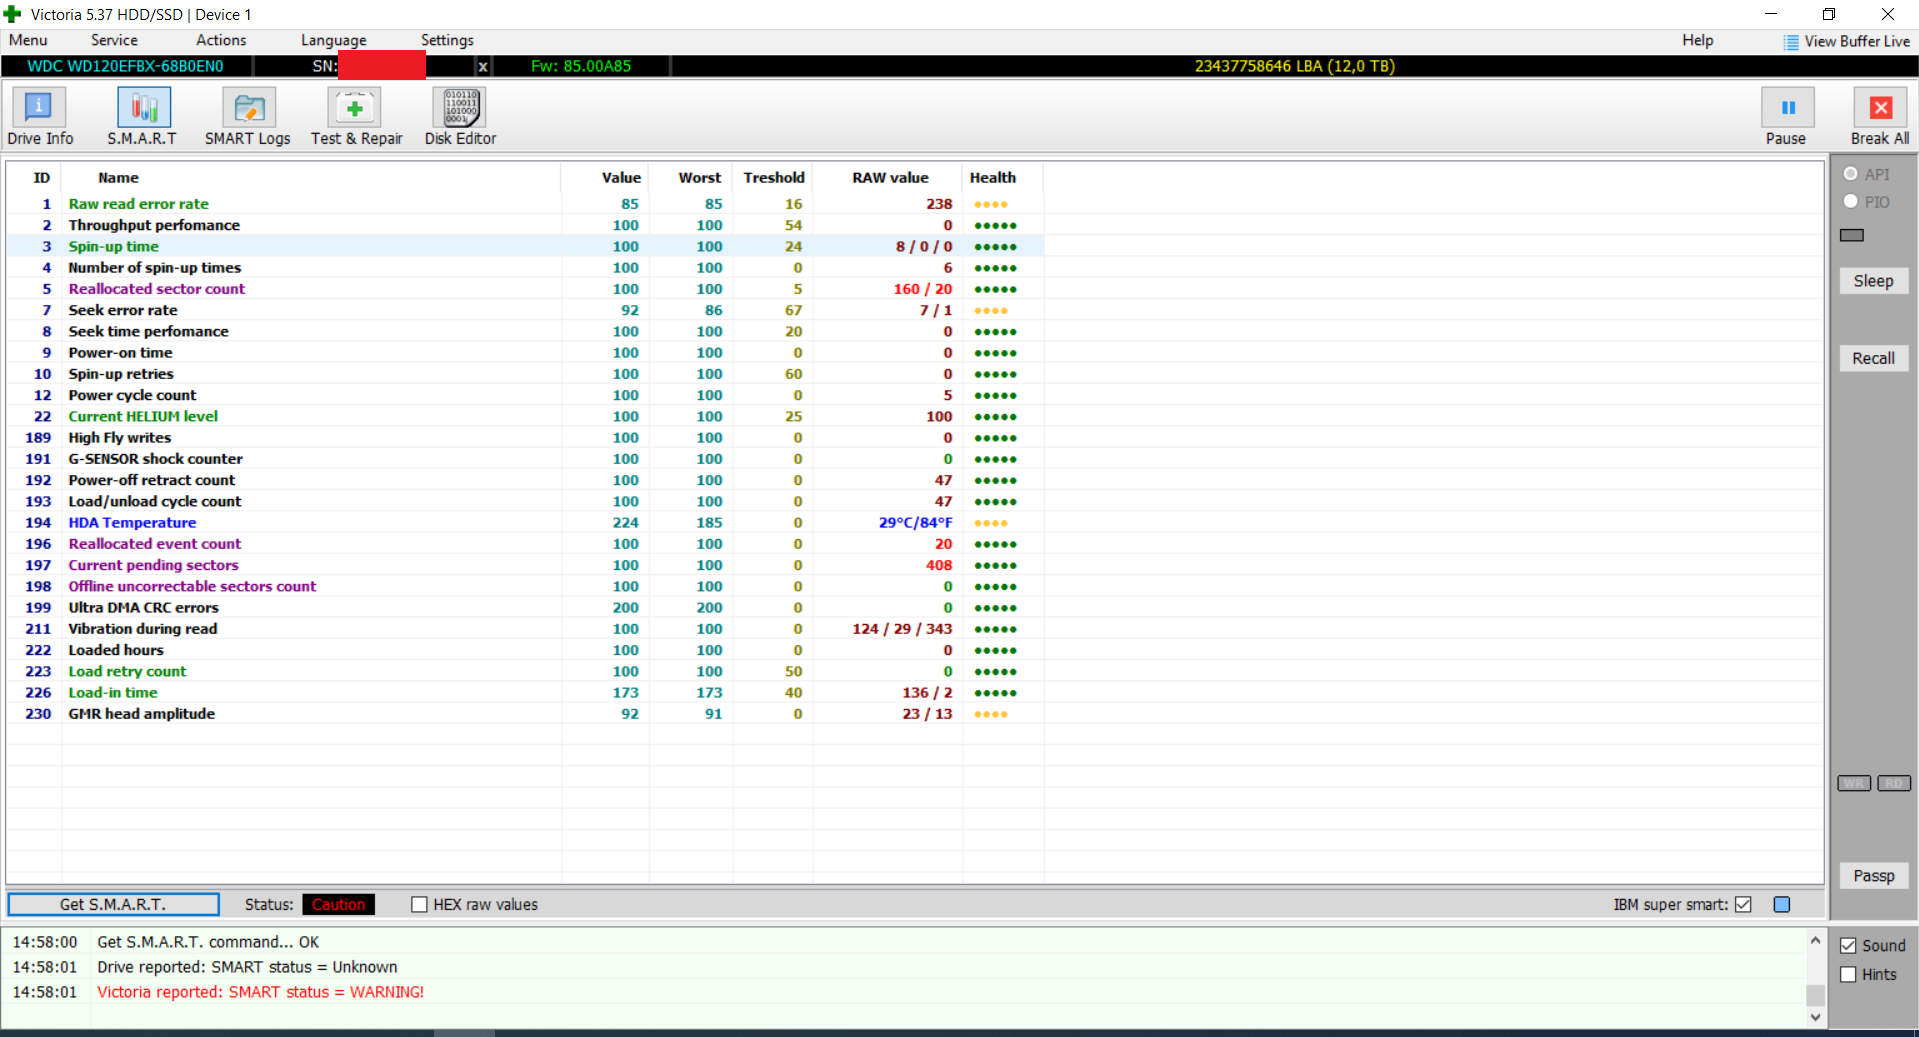Switch to the Test & Repair tool
Viewport: 1919px width, 1037px height.
pyautogui.click(x=356, y=116)
